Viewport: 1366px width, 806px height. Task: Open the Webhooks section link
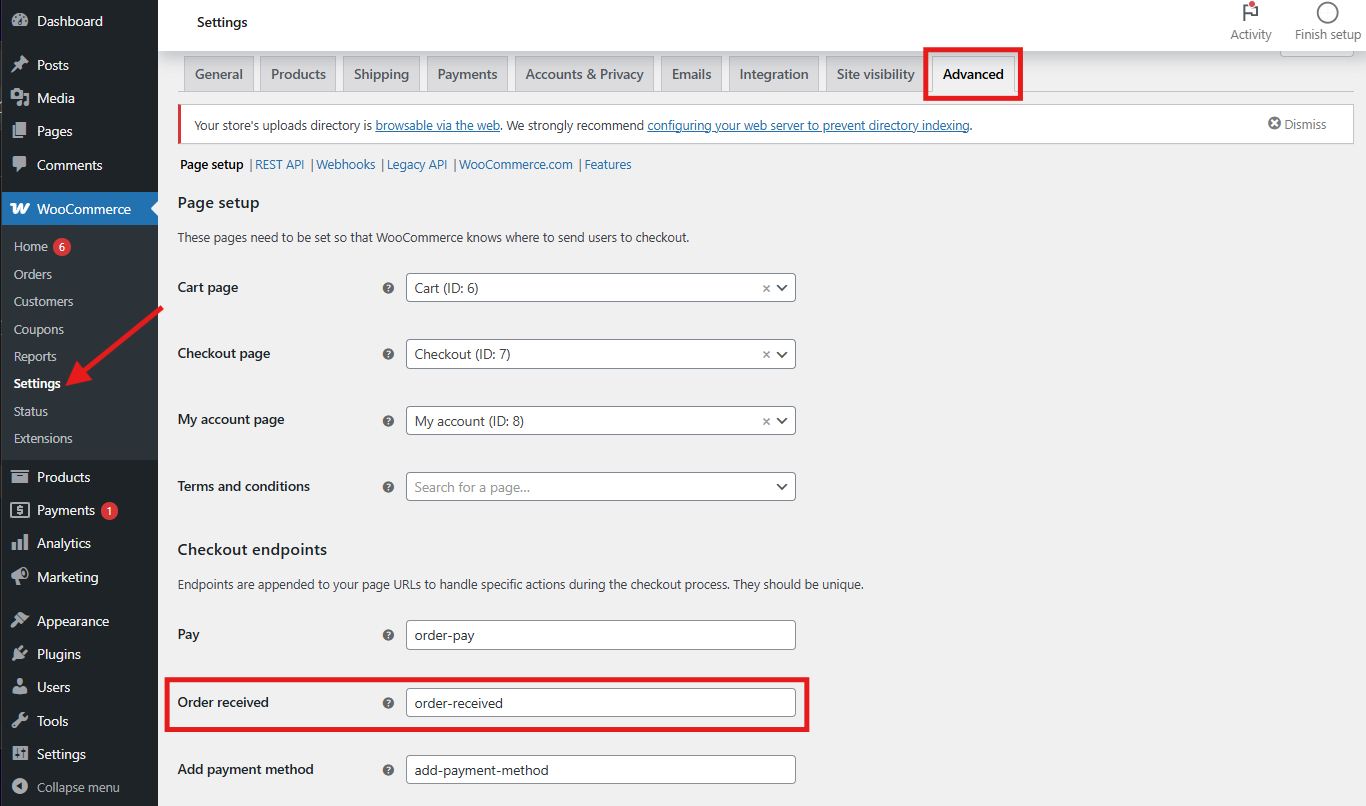346,165
